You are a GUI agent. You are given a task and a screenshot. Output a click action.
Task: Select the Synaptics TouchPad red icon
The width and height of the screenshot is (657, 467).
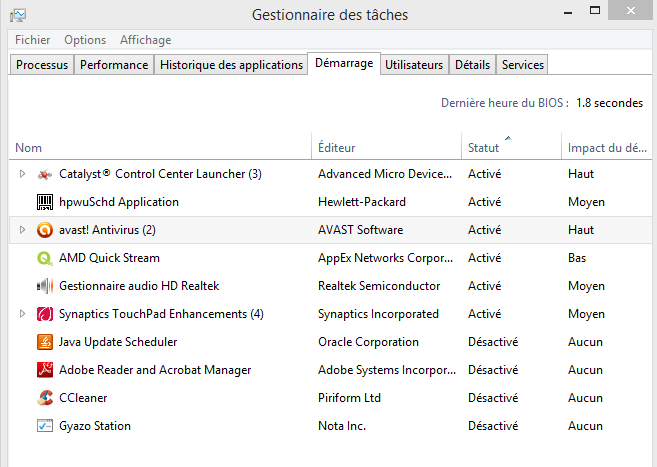click(44, 314)
